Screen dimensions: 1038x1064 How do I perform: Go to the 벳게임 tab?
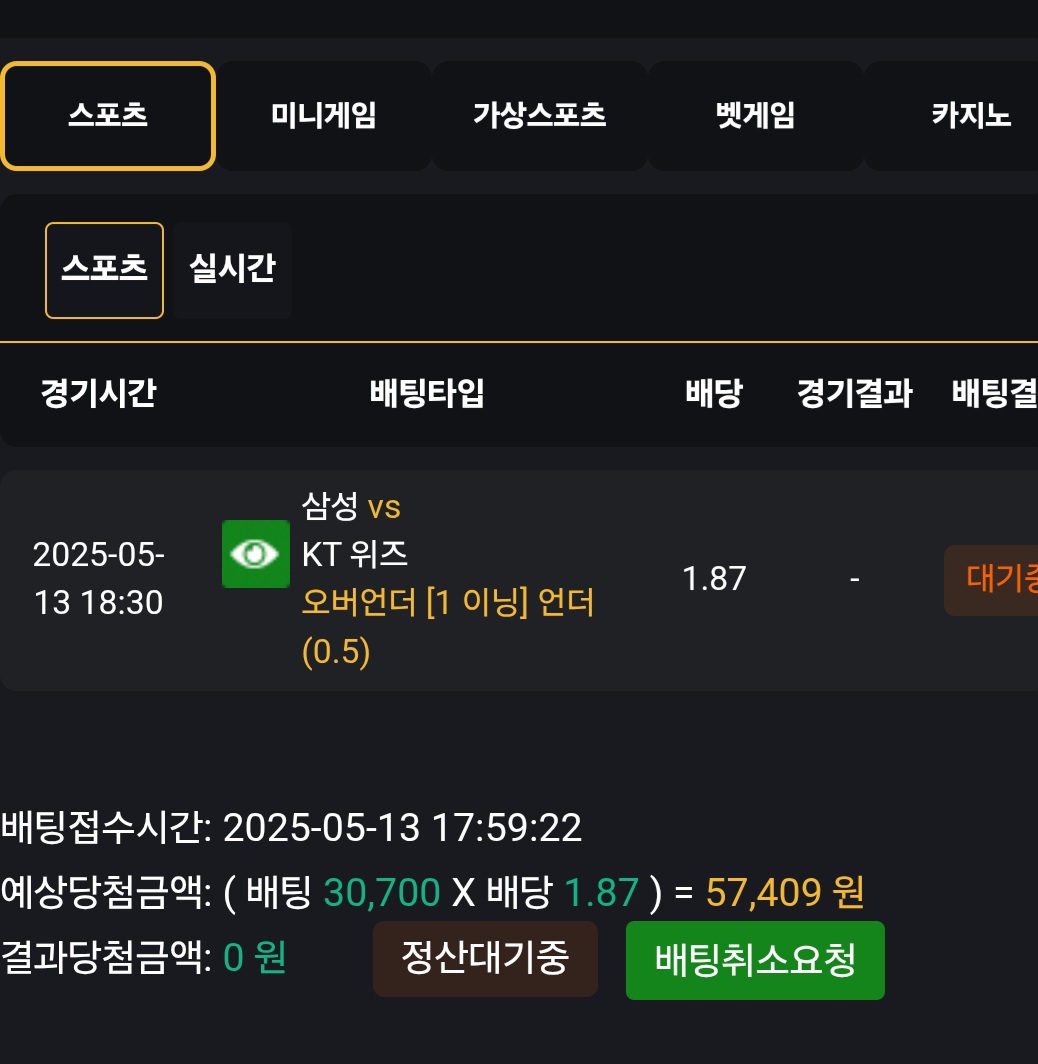click(x=755, y=115)
